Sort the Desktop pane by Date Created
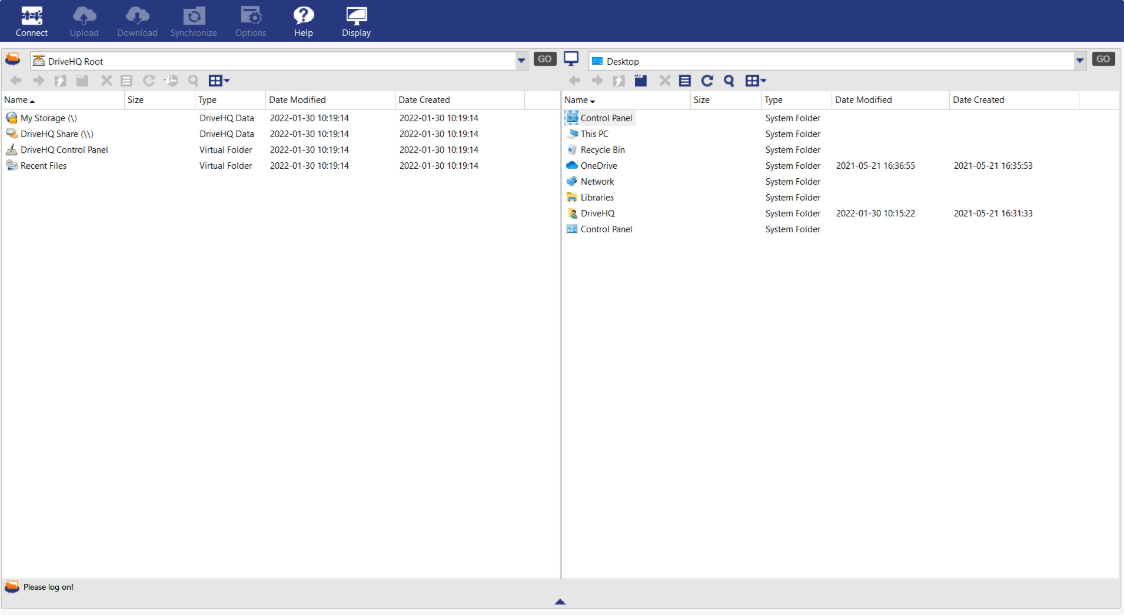 click(1014, 100)
